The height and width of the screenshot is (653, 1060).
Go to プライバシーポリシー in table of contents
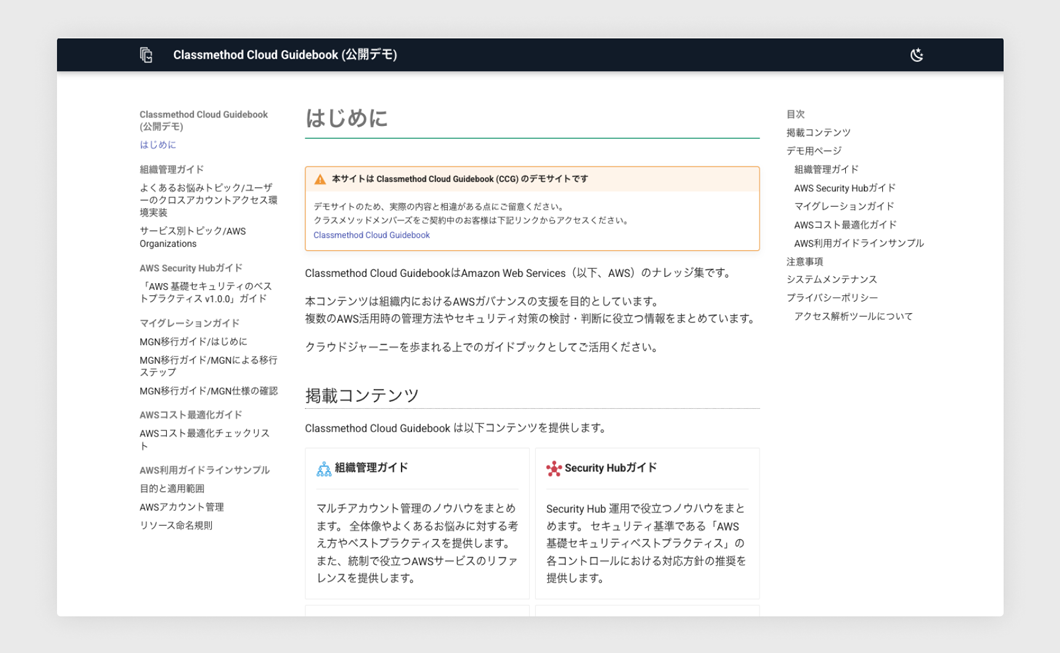click(832, 298)
